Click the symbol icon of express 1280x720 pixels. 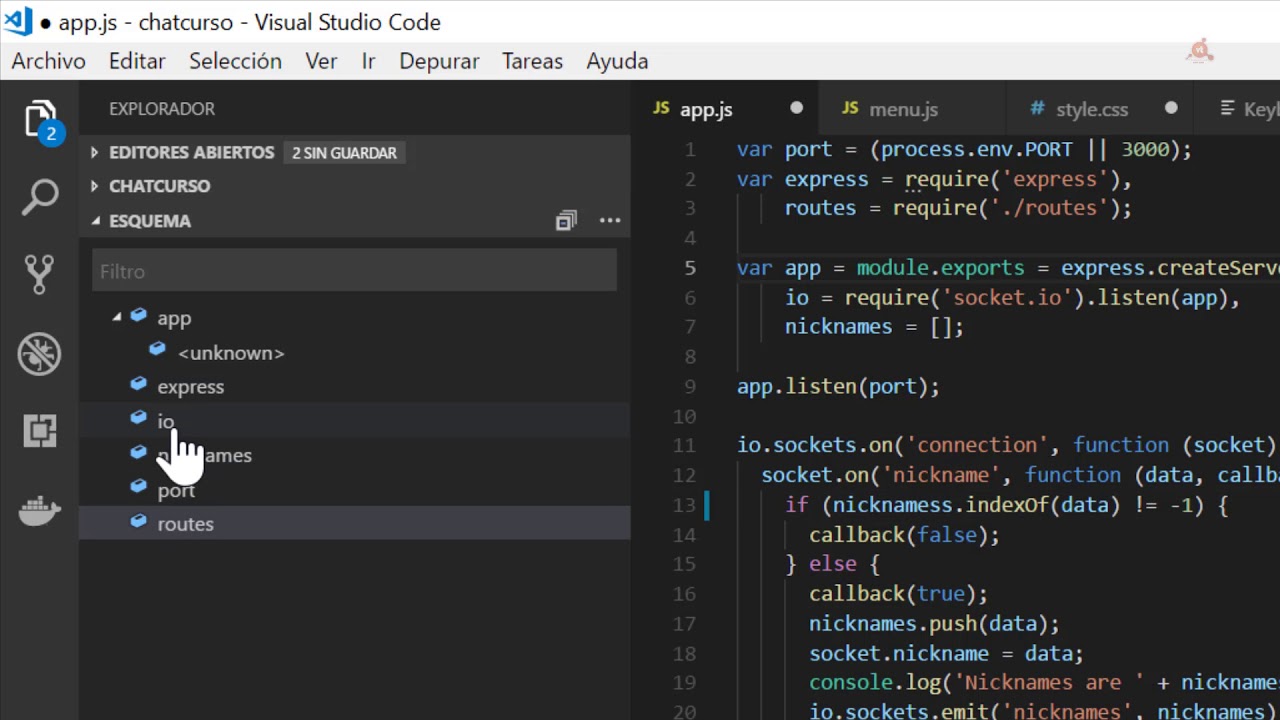click(x=139, y=384)
